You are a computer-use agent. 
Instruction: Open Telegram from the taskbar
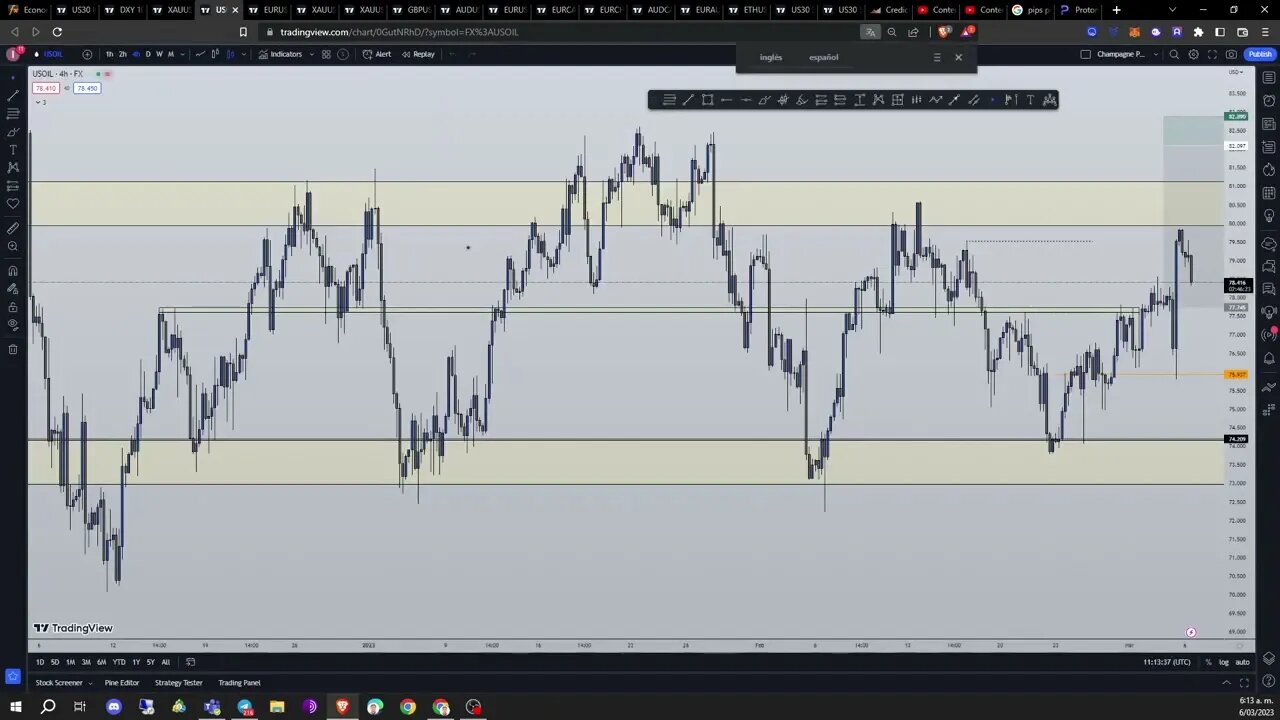244,707
